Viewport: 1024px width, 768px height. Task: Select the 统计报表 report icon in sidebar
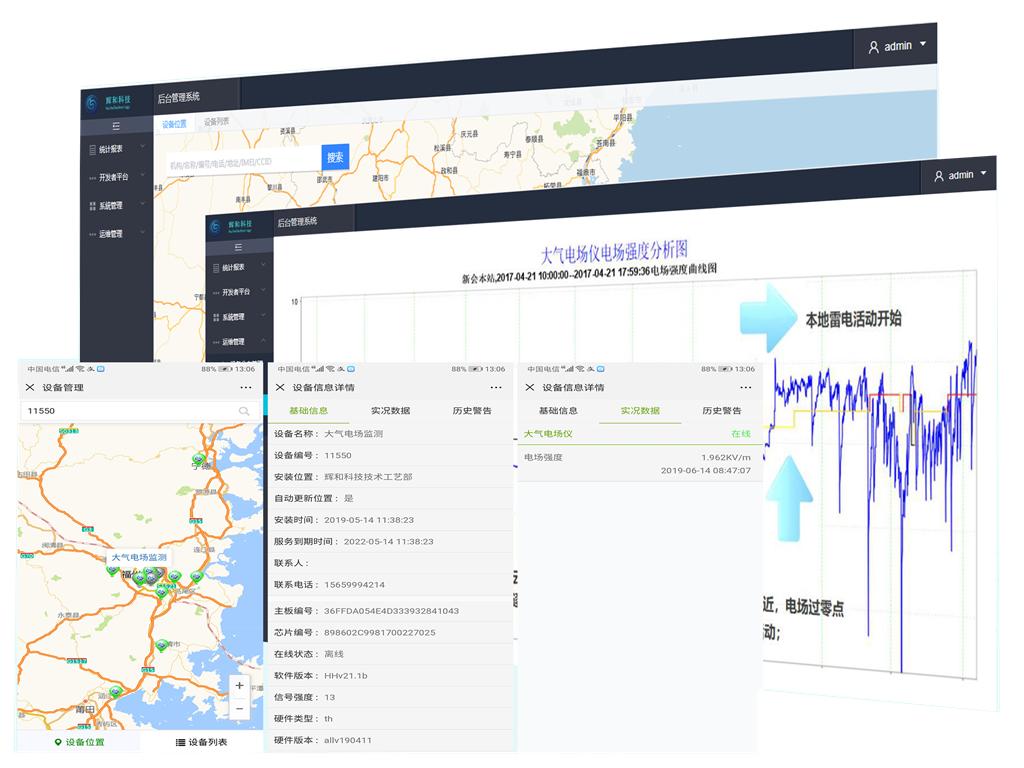(x=91, y=148)
